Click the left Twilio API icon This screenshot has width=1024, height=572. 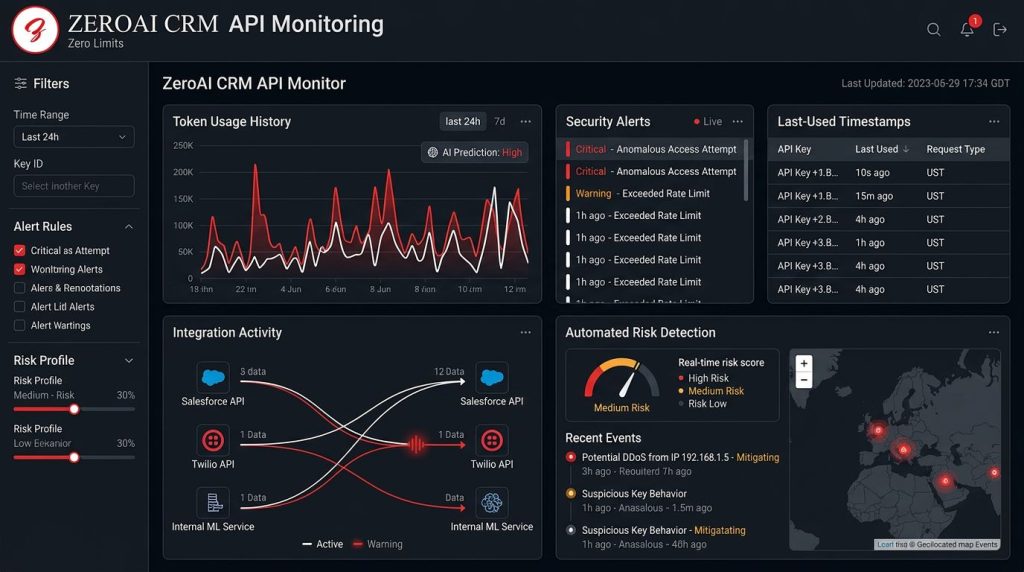pos(213,441)
